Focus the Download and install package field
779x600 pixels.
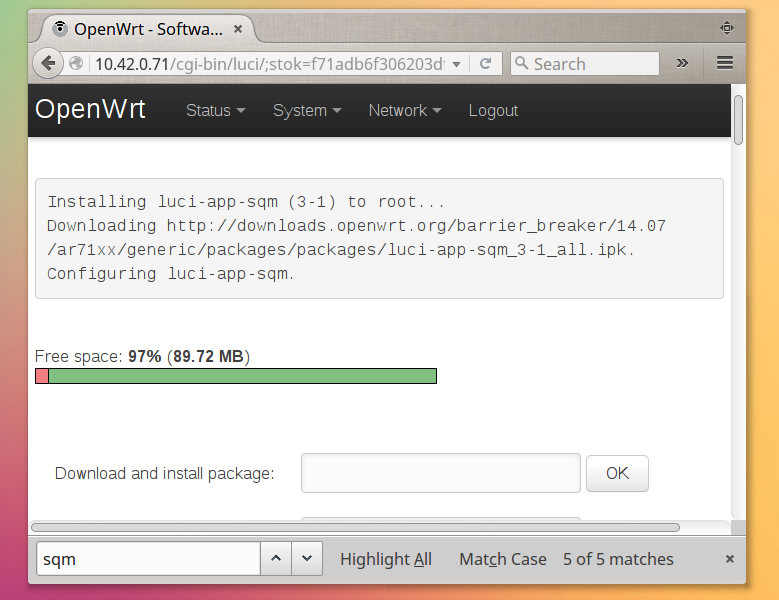tap(441, 473)
